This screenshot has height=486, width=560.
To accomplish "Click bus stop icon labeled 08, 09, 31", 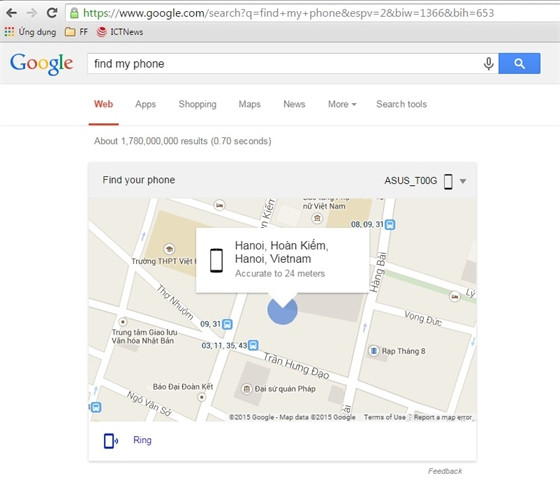I will tap(390, 225).
